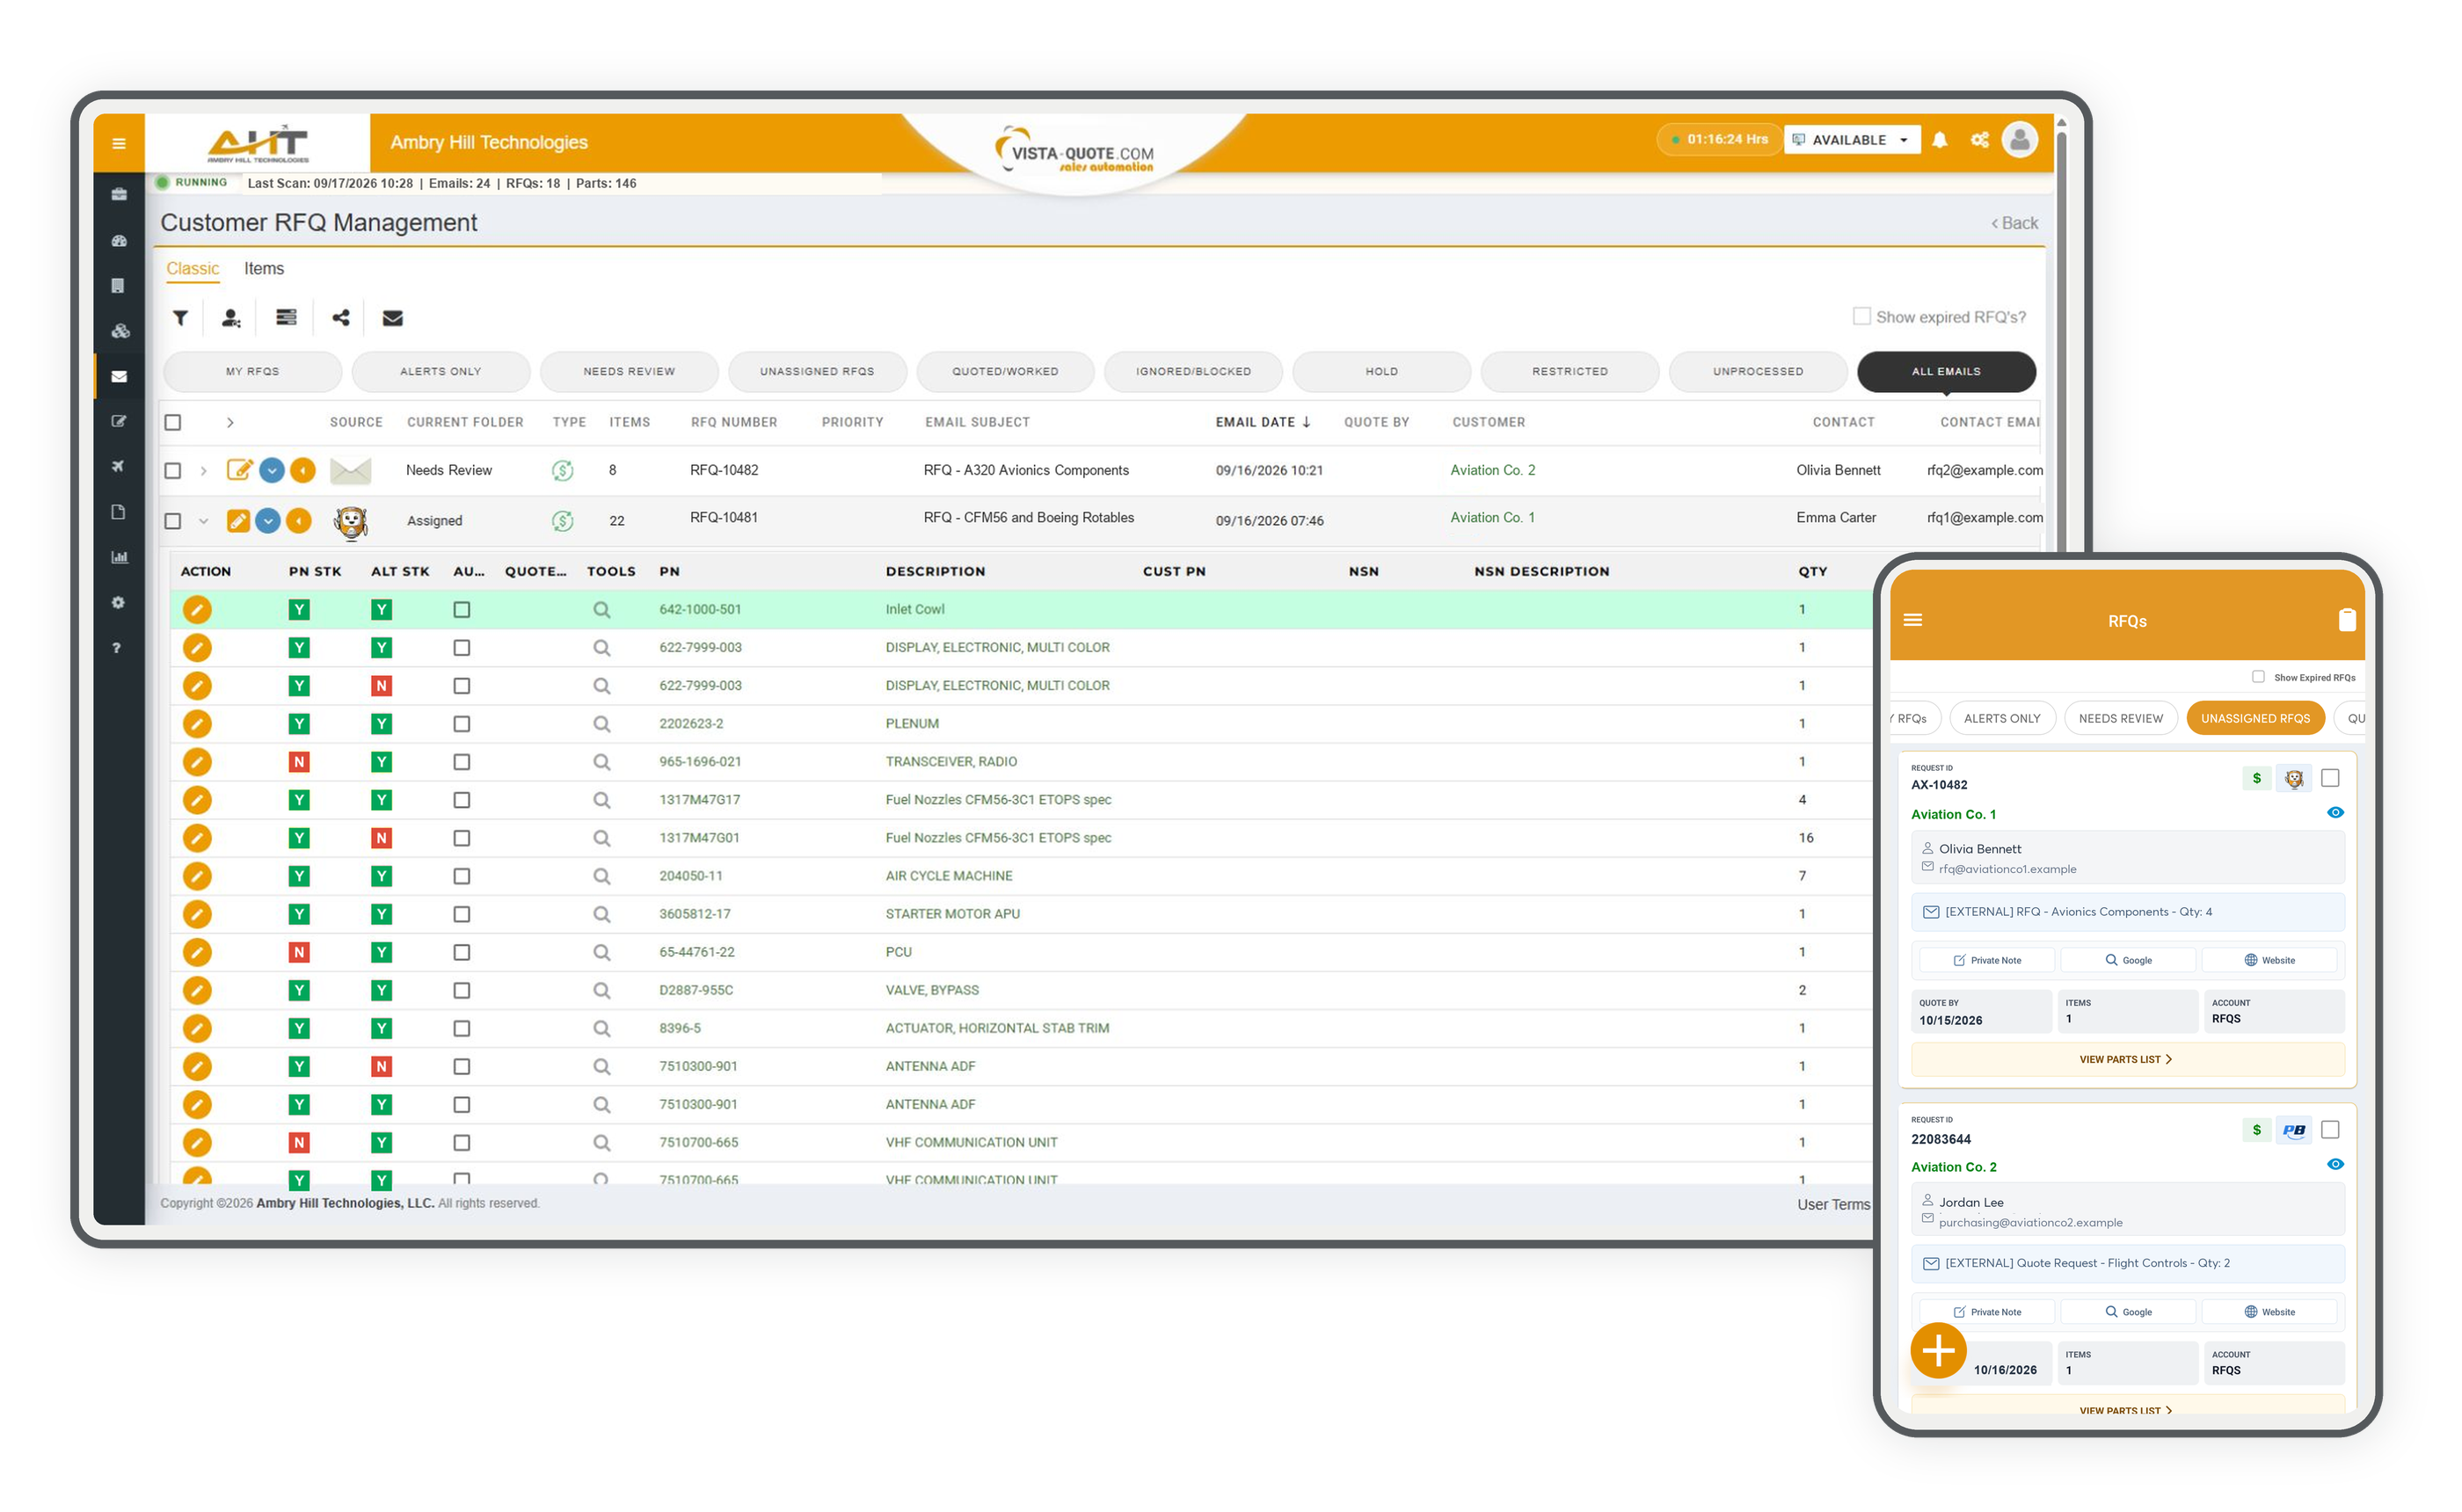Open the user avatar in the header

[2020, 139]
